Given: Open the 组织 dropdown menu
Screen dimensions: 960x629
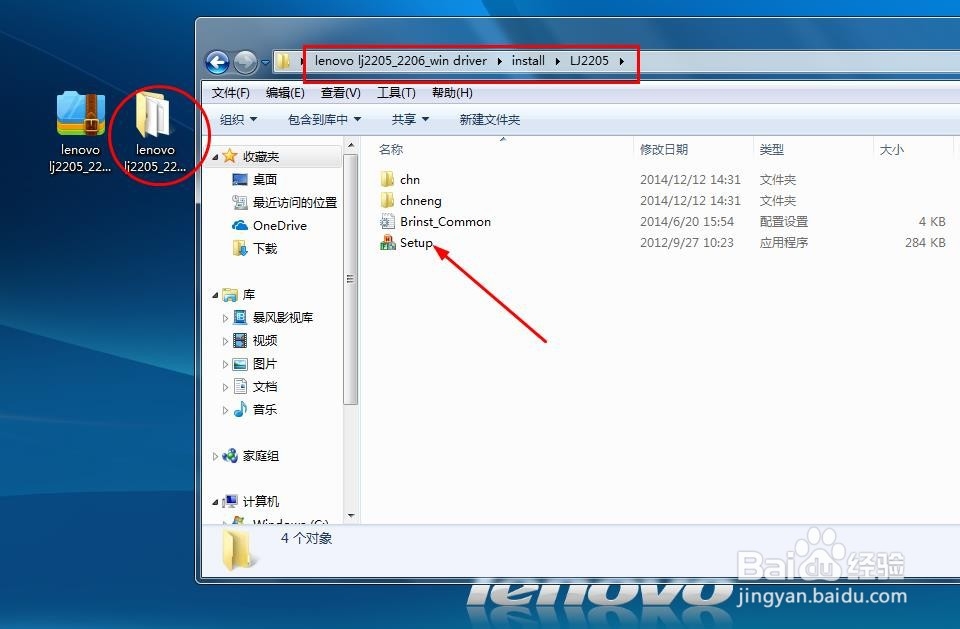Looking at the screenshot, I should coord(239,119).
